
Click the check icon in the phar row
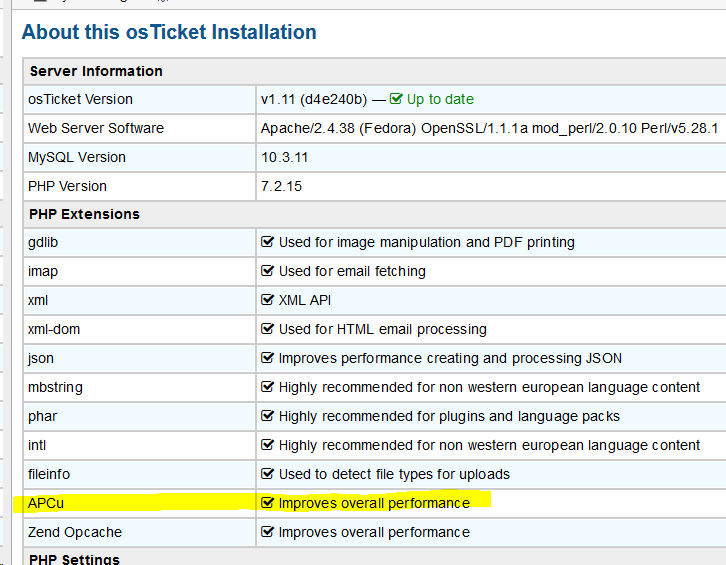(x=267, y=416)
